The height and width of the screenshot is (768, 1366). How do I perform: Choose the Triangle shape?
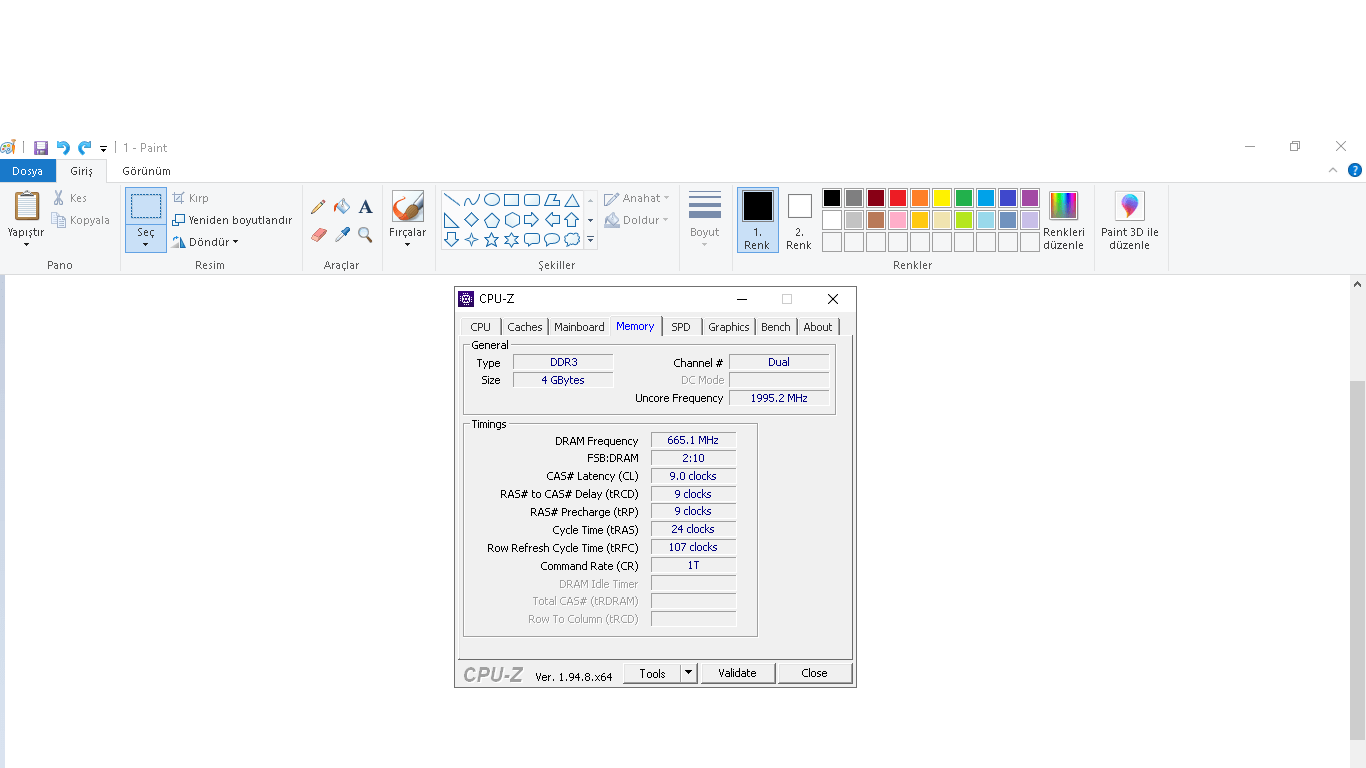point(572,200)
